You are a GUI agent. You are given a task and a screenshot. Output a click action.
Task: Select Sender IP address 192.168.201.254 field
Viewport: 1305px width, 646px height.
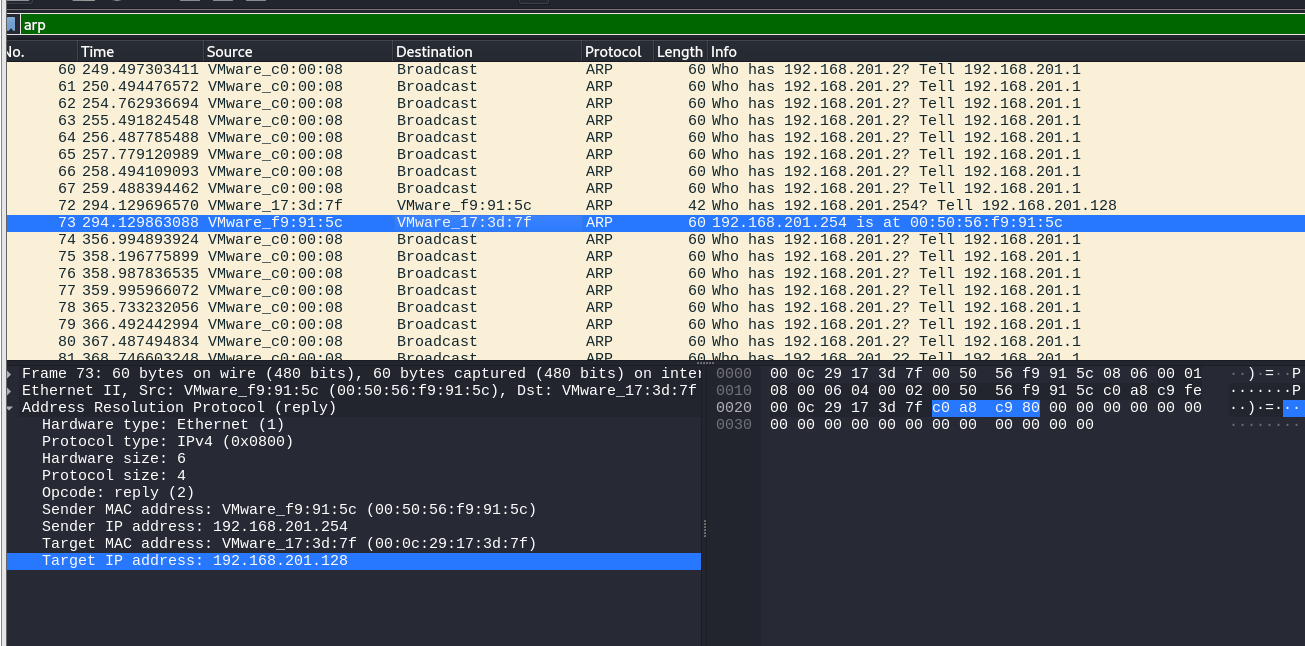pos(194,527)
